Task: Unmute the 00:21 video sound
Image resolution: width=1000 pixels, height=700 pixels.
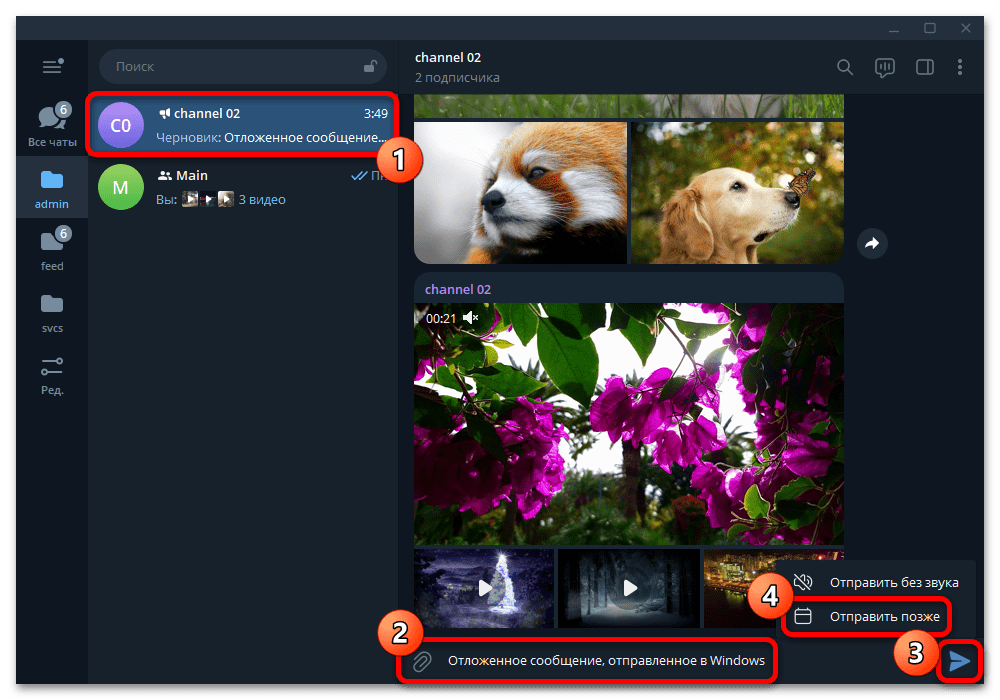Action: click(x=471, y=317)
